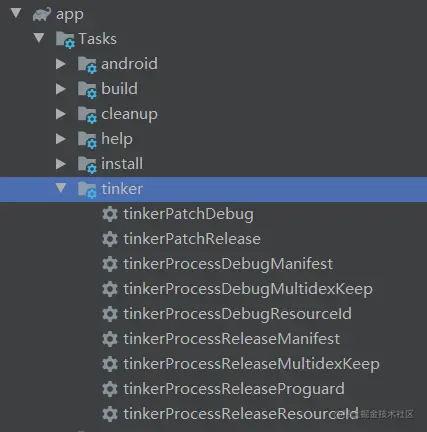427x432 pixels.
Task: Click gear icon beside tinkerPatchRelease
Action: tap(110, 239)
